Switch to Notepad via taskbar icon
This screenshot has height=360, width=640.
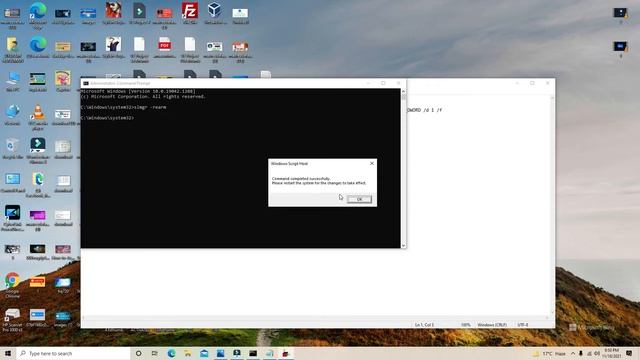(x=269, y=353)
